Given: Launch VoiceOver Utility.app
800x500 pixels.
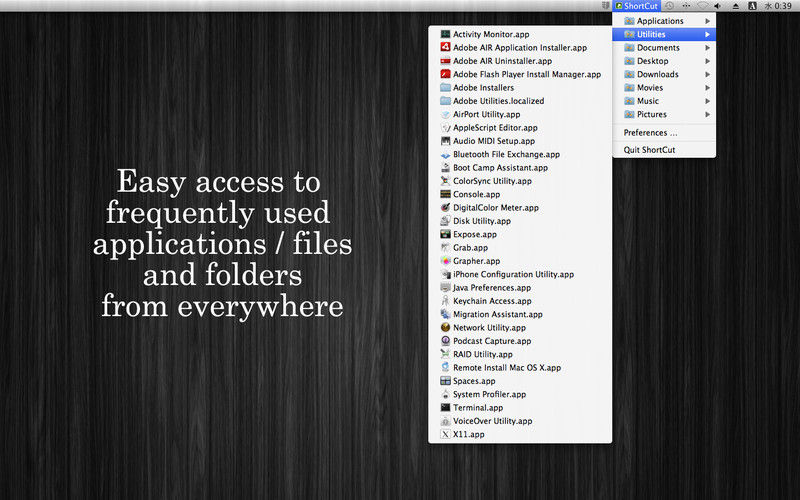Looking at the screenshot, I should coord(520,421).
